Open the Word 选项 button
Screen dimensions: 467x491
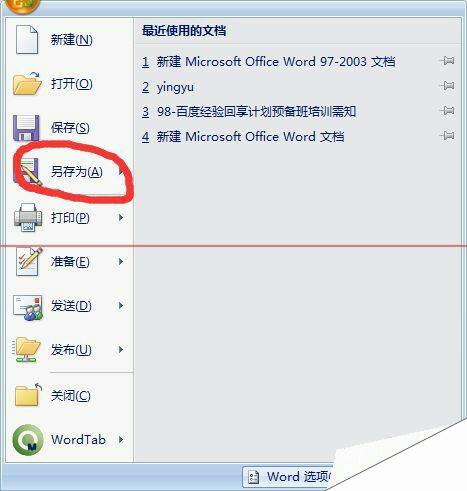pyautogui.click(x=288, y=477)
